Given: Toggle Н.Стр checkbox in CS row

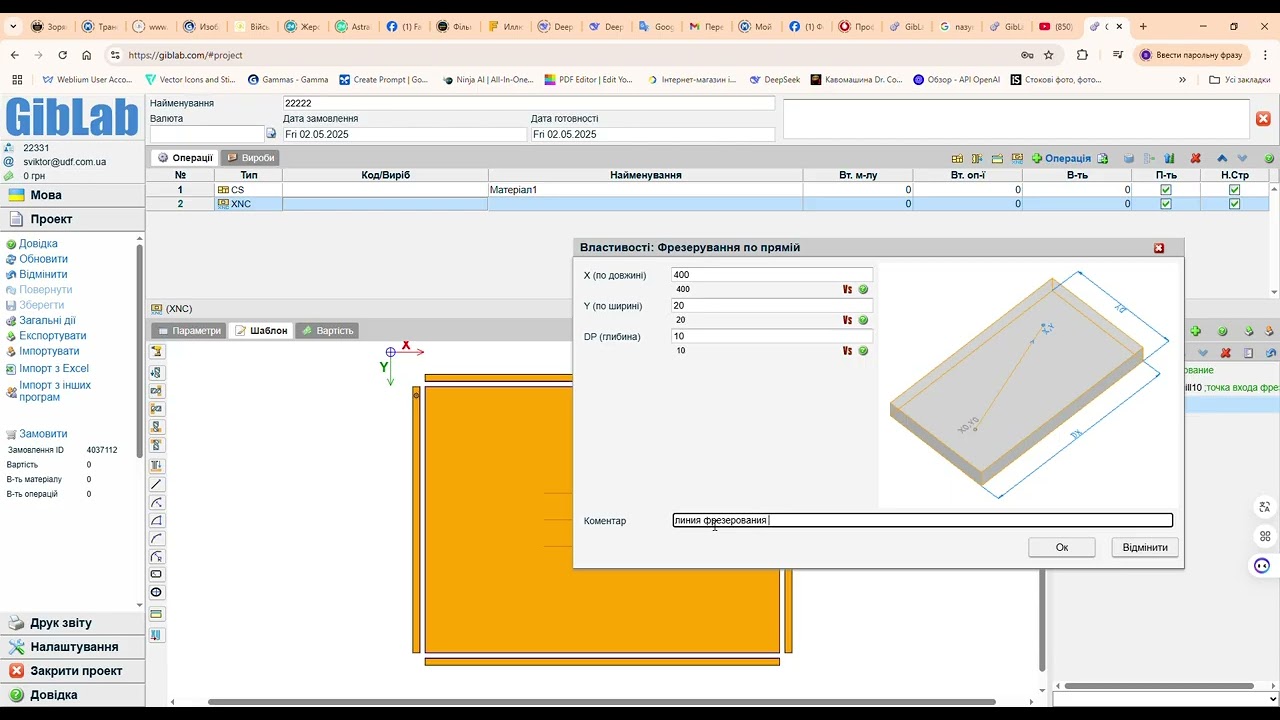Looking at the screenshot, I should coord(1234,189).
